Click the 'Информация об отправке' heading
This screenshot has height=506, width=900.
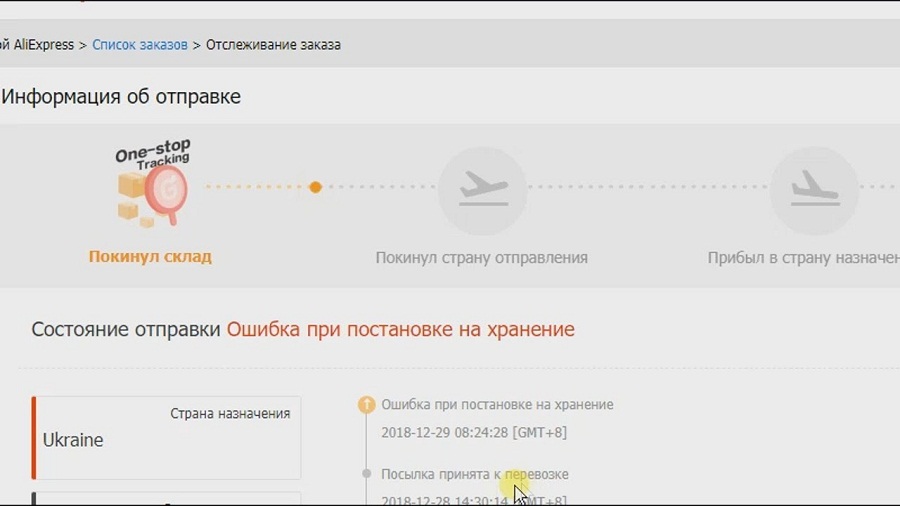pyautogui.click(x=121, y=97)
